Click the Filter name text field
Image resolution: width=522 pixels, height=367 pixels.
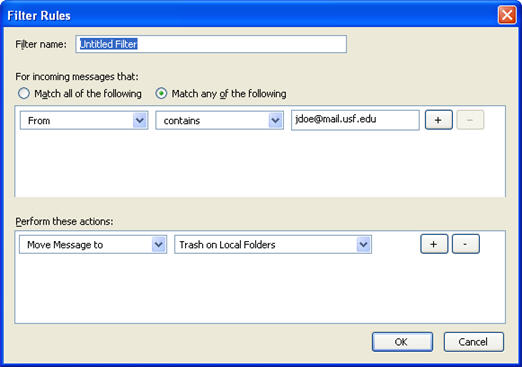point(211,44)
